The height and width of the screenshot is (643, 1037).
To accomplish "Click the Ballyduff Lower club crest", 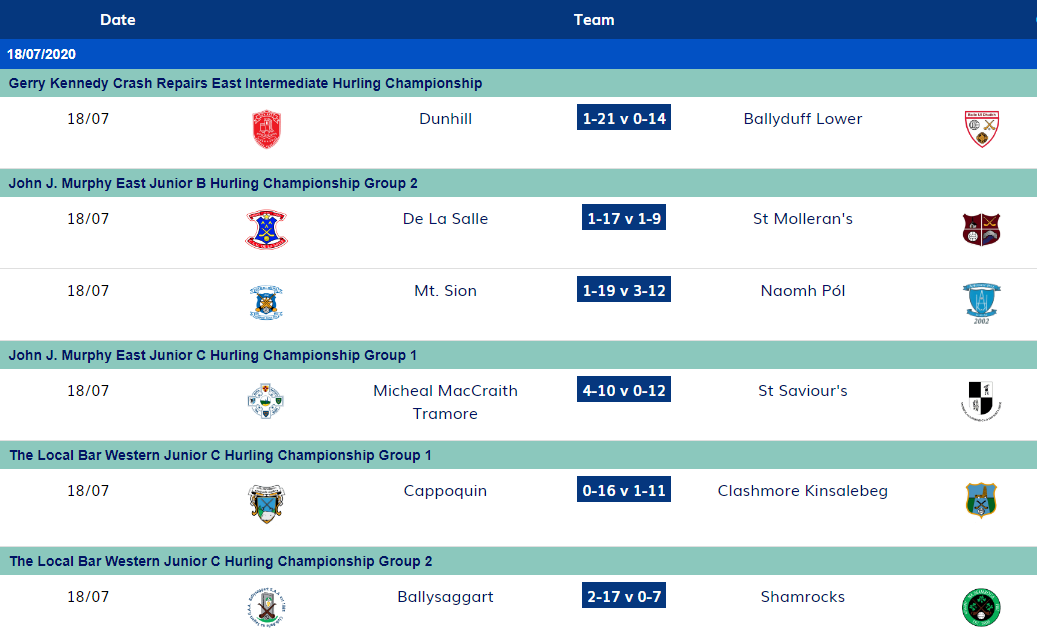I will pyautogui.click(x=981, y=129).
